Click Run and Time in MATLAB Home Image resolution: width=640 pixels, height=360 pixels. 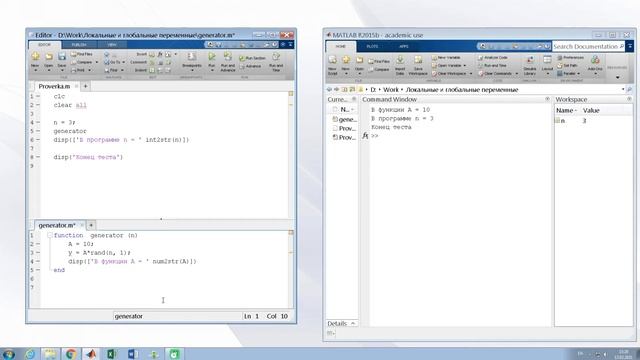pyautogui.click(x=492, y=65)
